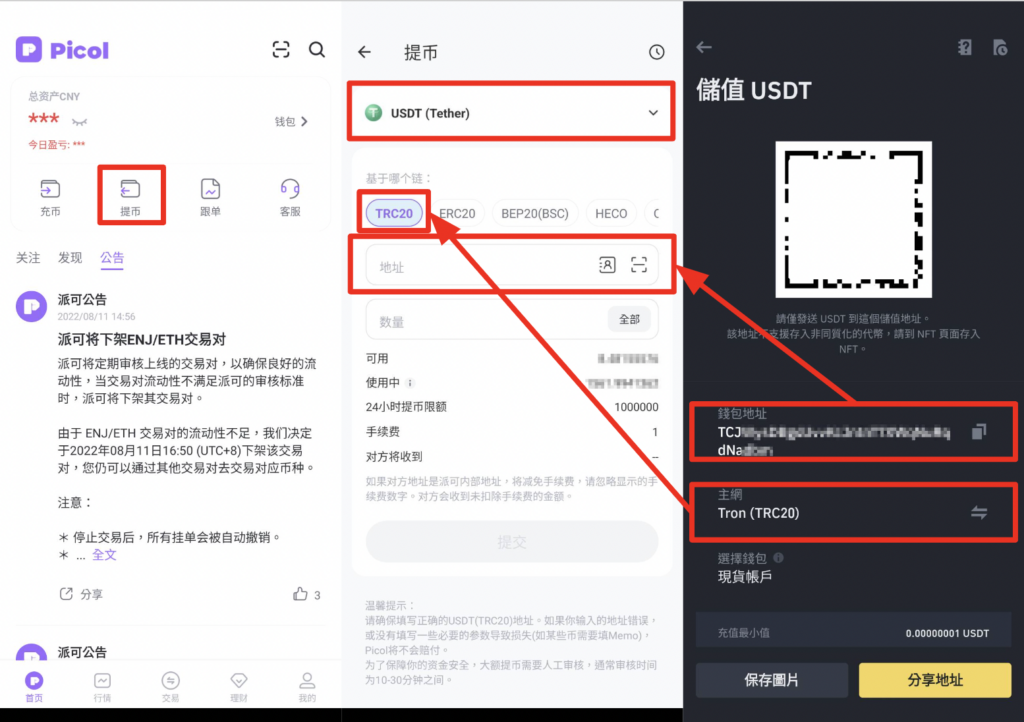The height and width of the screenshot is (722, 1024).
Task: Open 行情 markets in bottom navigation
Action: [x=103, y=687]
